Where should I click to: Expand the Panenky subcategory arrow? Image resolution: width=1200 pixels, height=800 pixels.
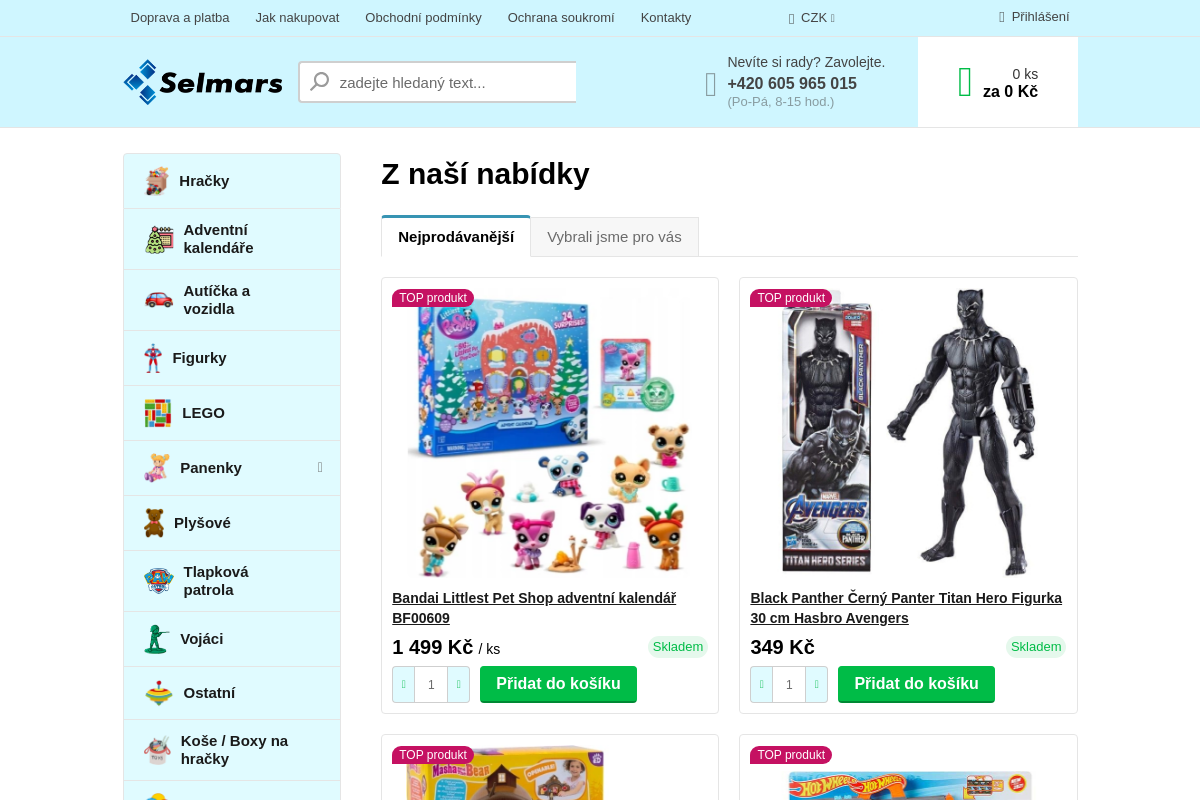coord(320,467)
